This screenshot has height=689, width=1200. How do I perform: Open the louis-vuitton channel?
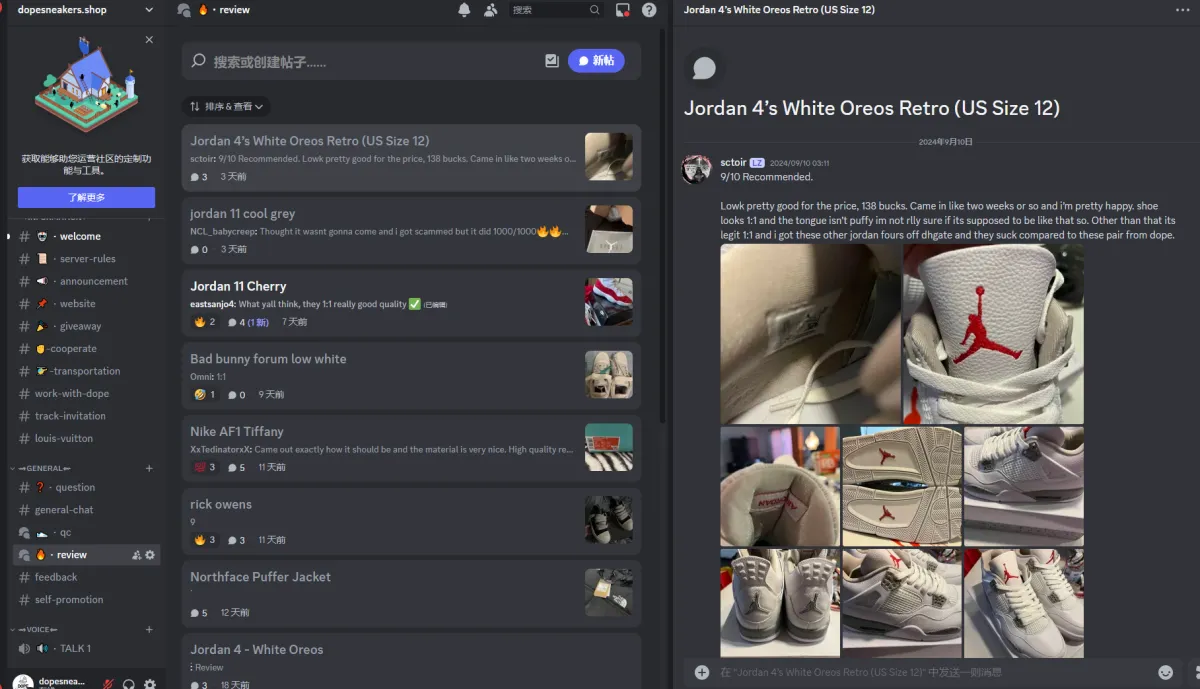(86, 438)
